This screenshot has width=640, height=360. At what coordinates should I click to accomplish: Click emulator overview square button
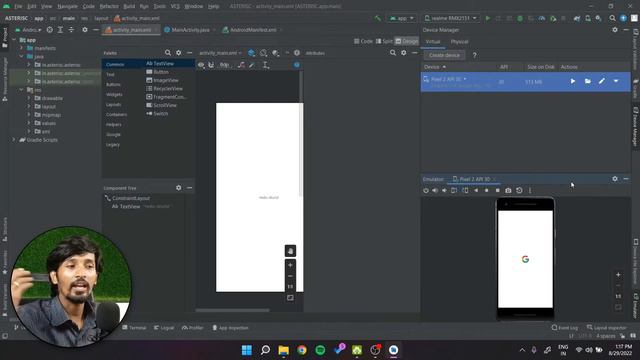click(x=497, y=191)
